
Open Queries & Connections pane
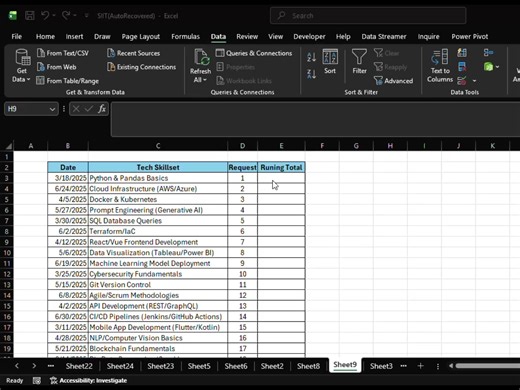point(254,53)
